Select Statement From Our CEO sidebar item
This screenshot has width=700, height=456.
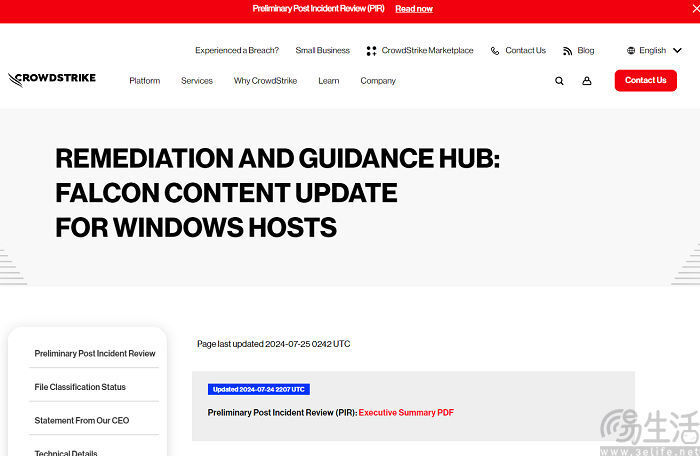(x=82, y=420)
